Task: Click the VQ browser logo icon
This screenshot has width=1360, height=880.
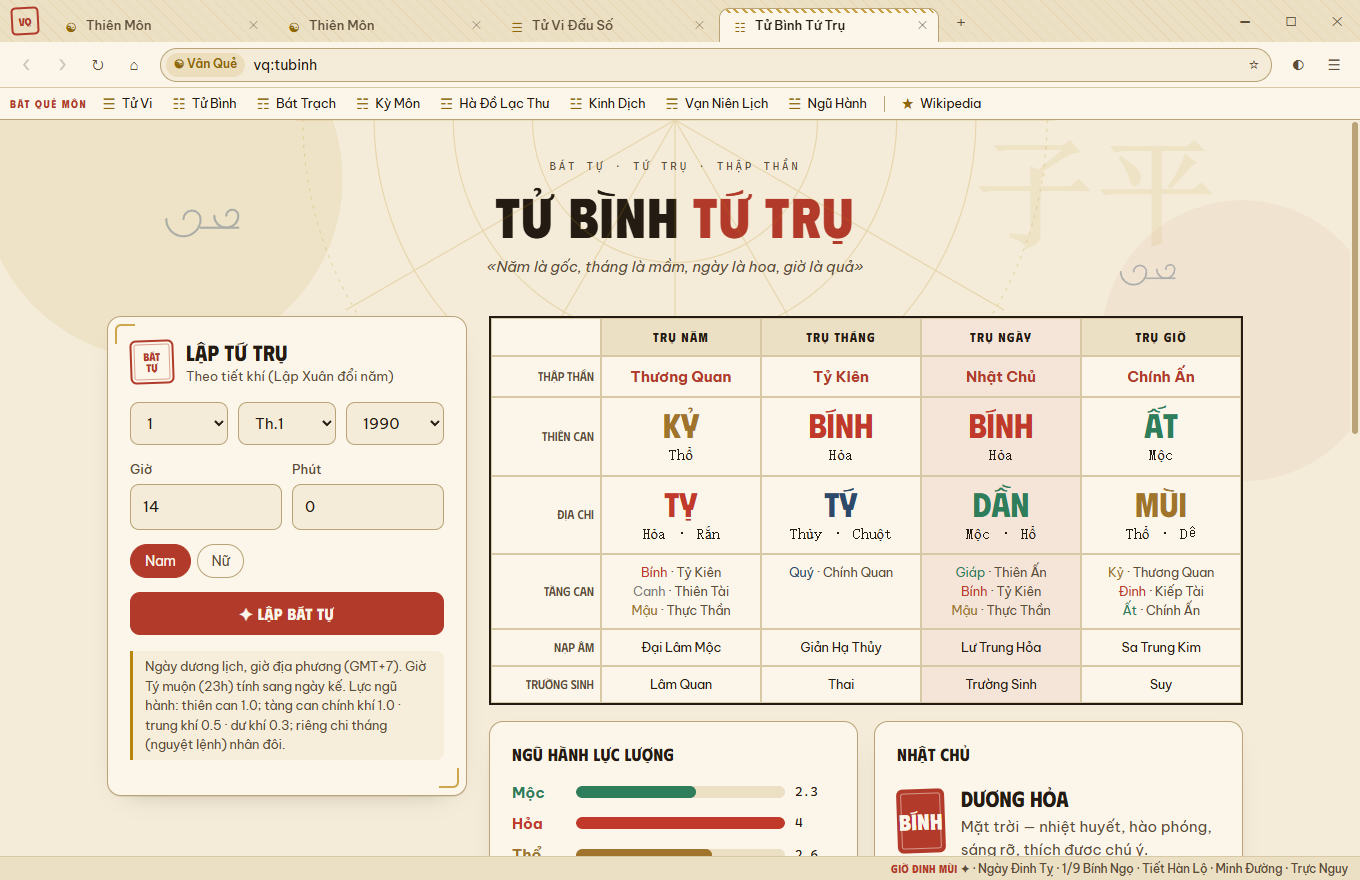Action: pyautogui.click(x=25, y=20)
